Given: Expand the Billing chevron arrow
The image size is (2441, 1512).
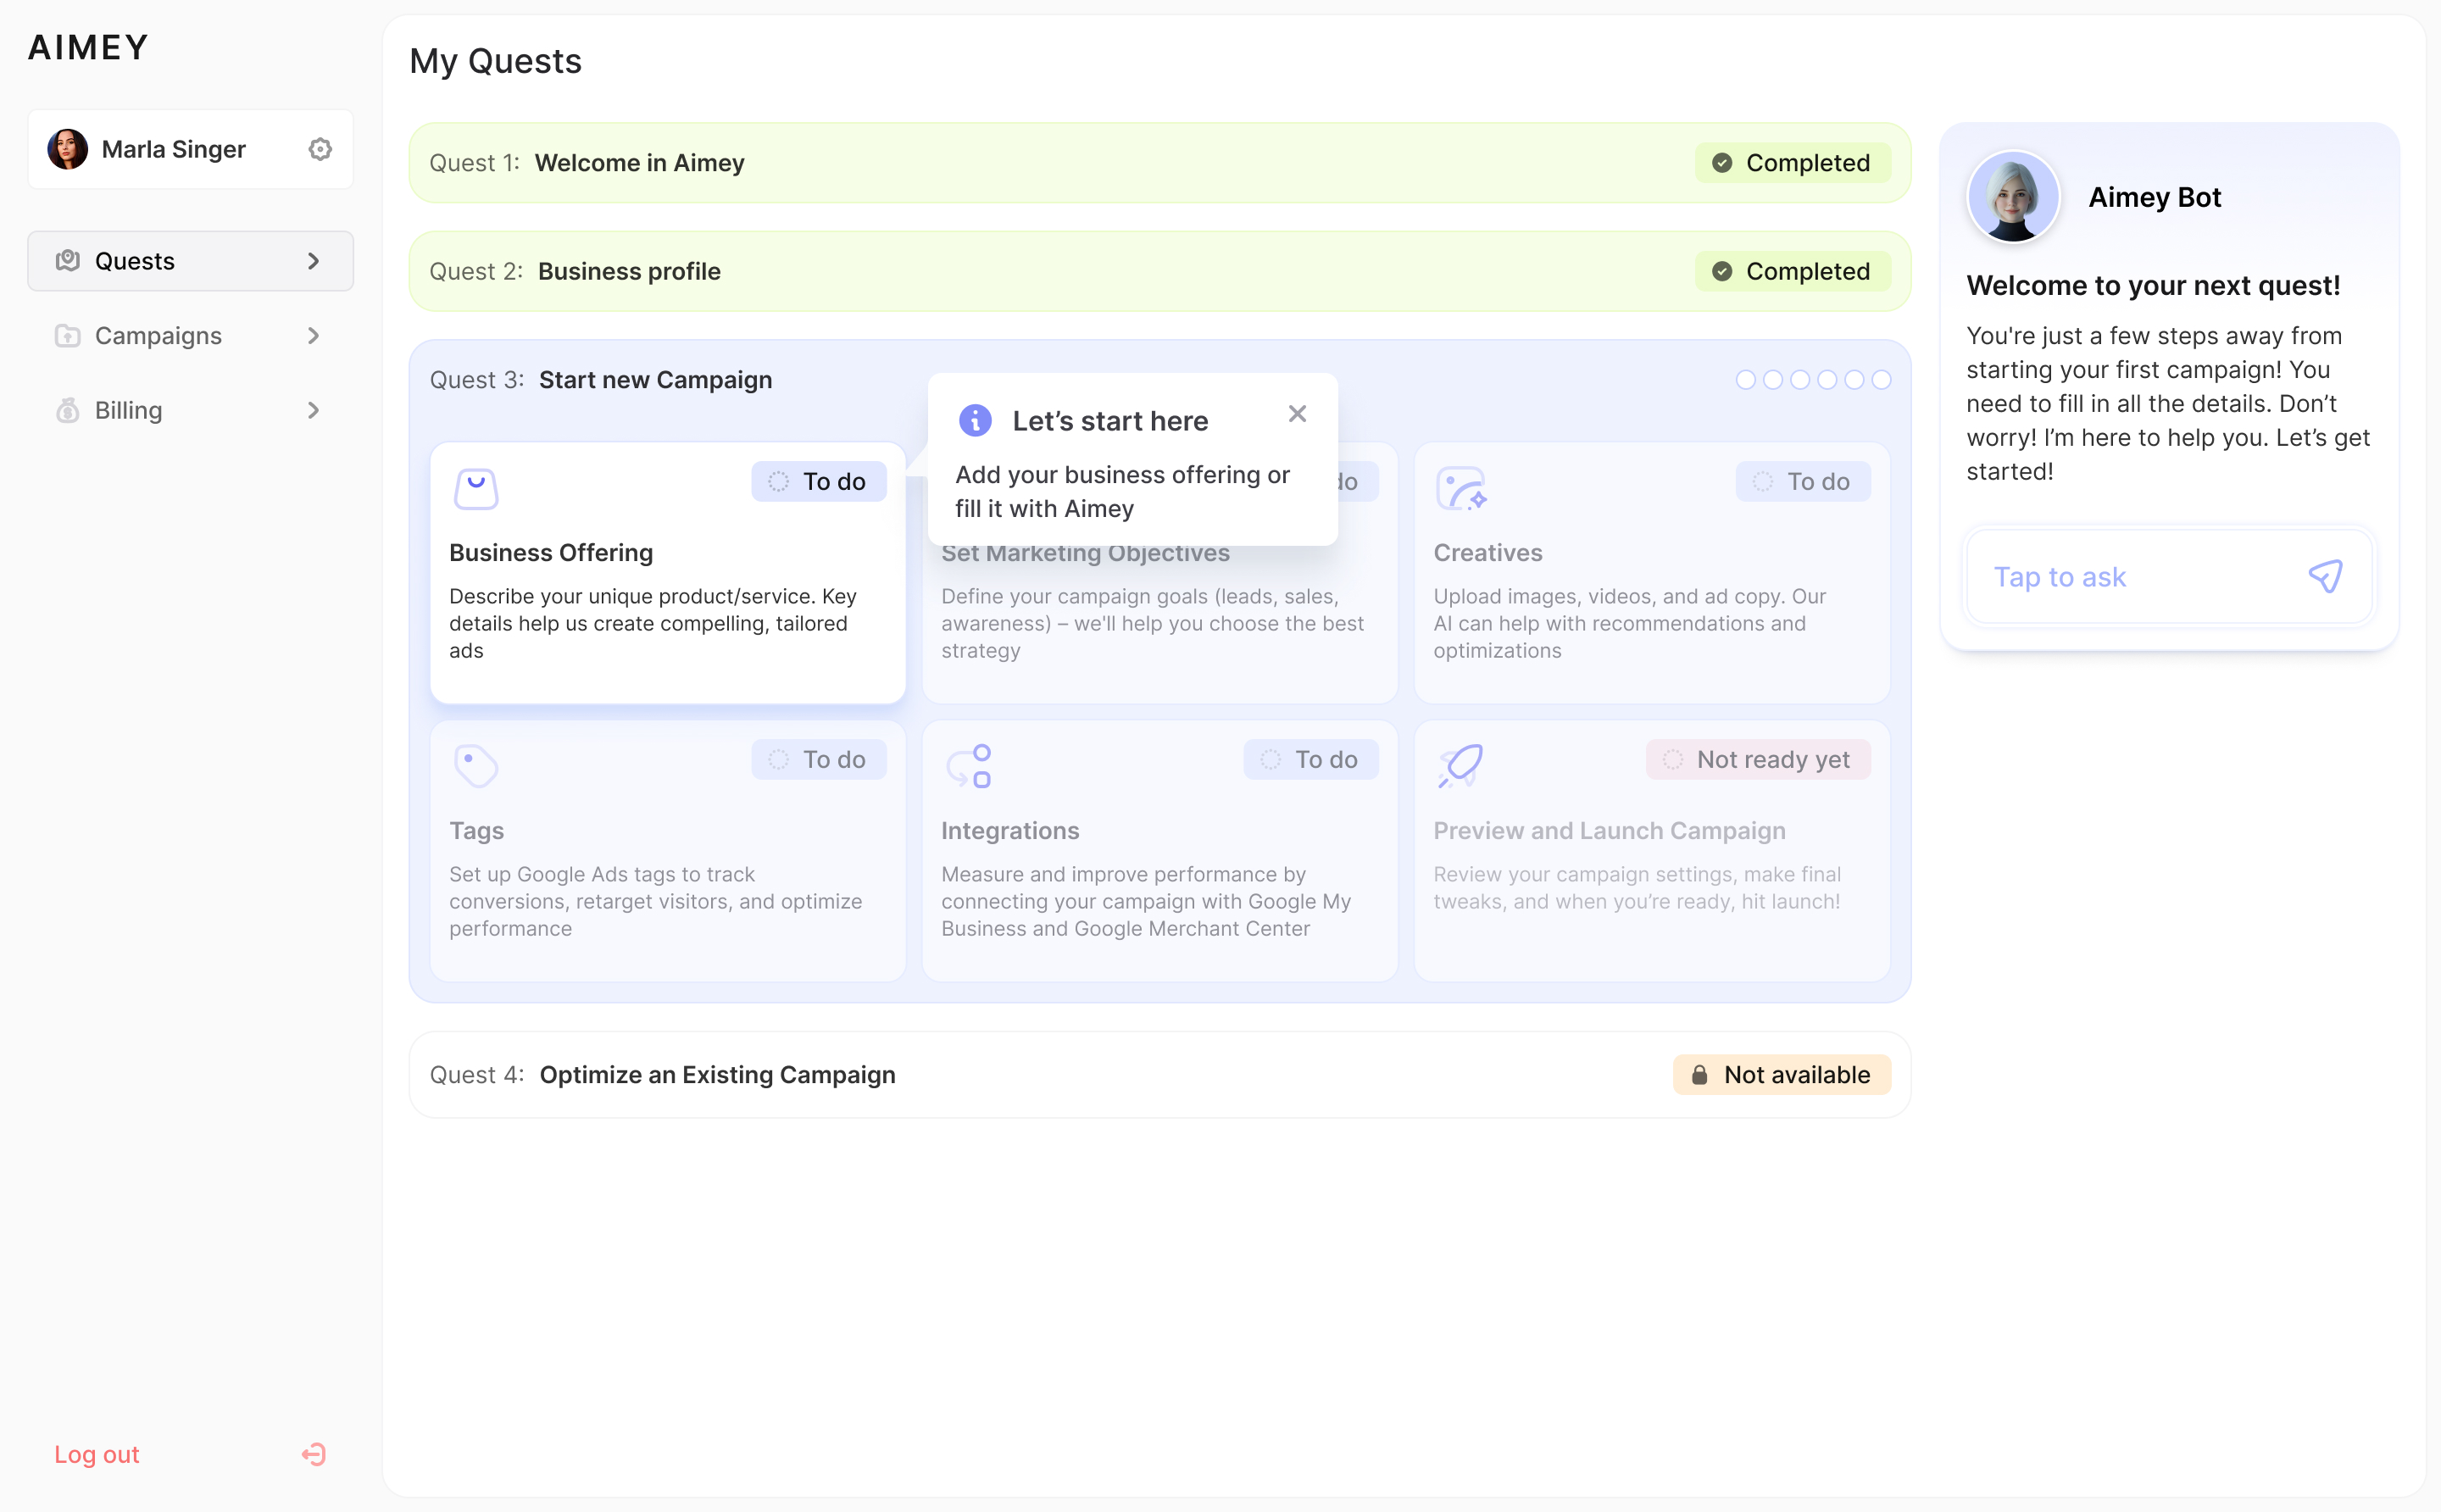Looking at the screenshot, I should 314,411.
